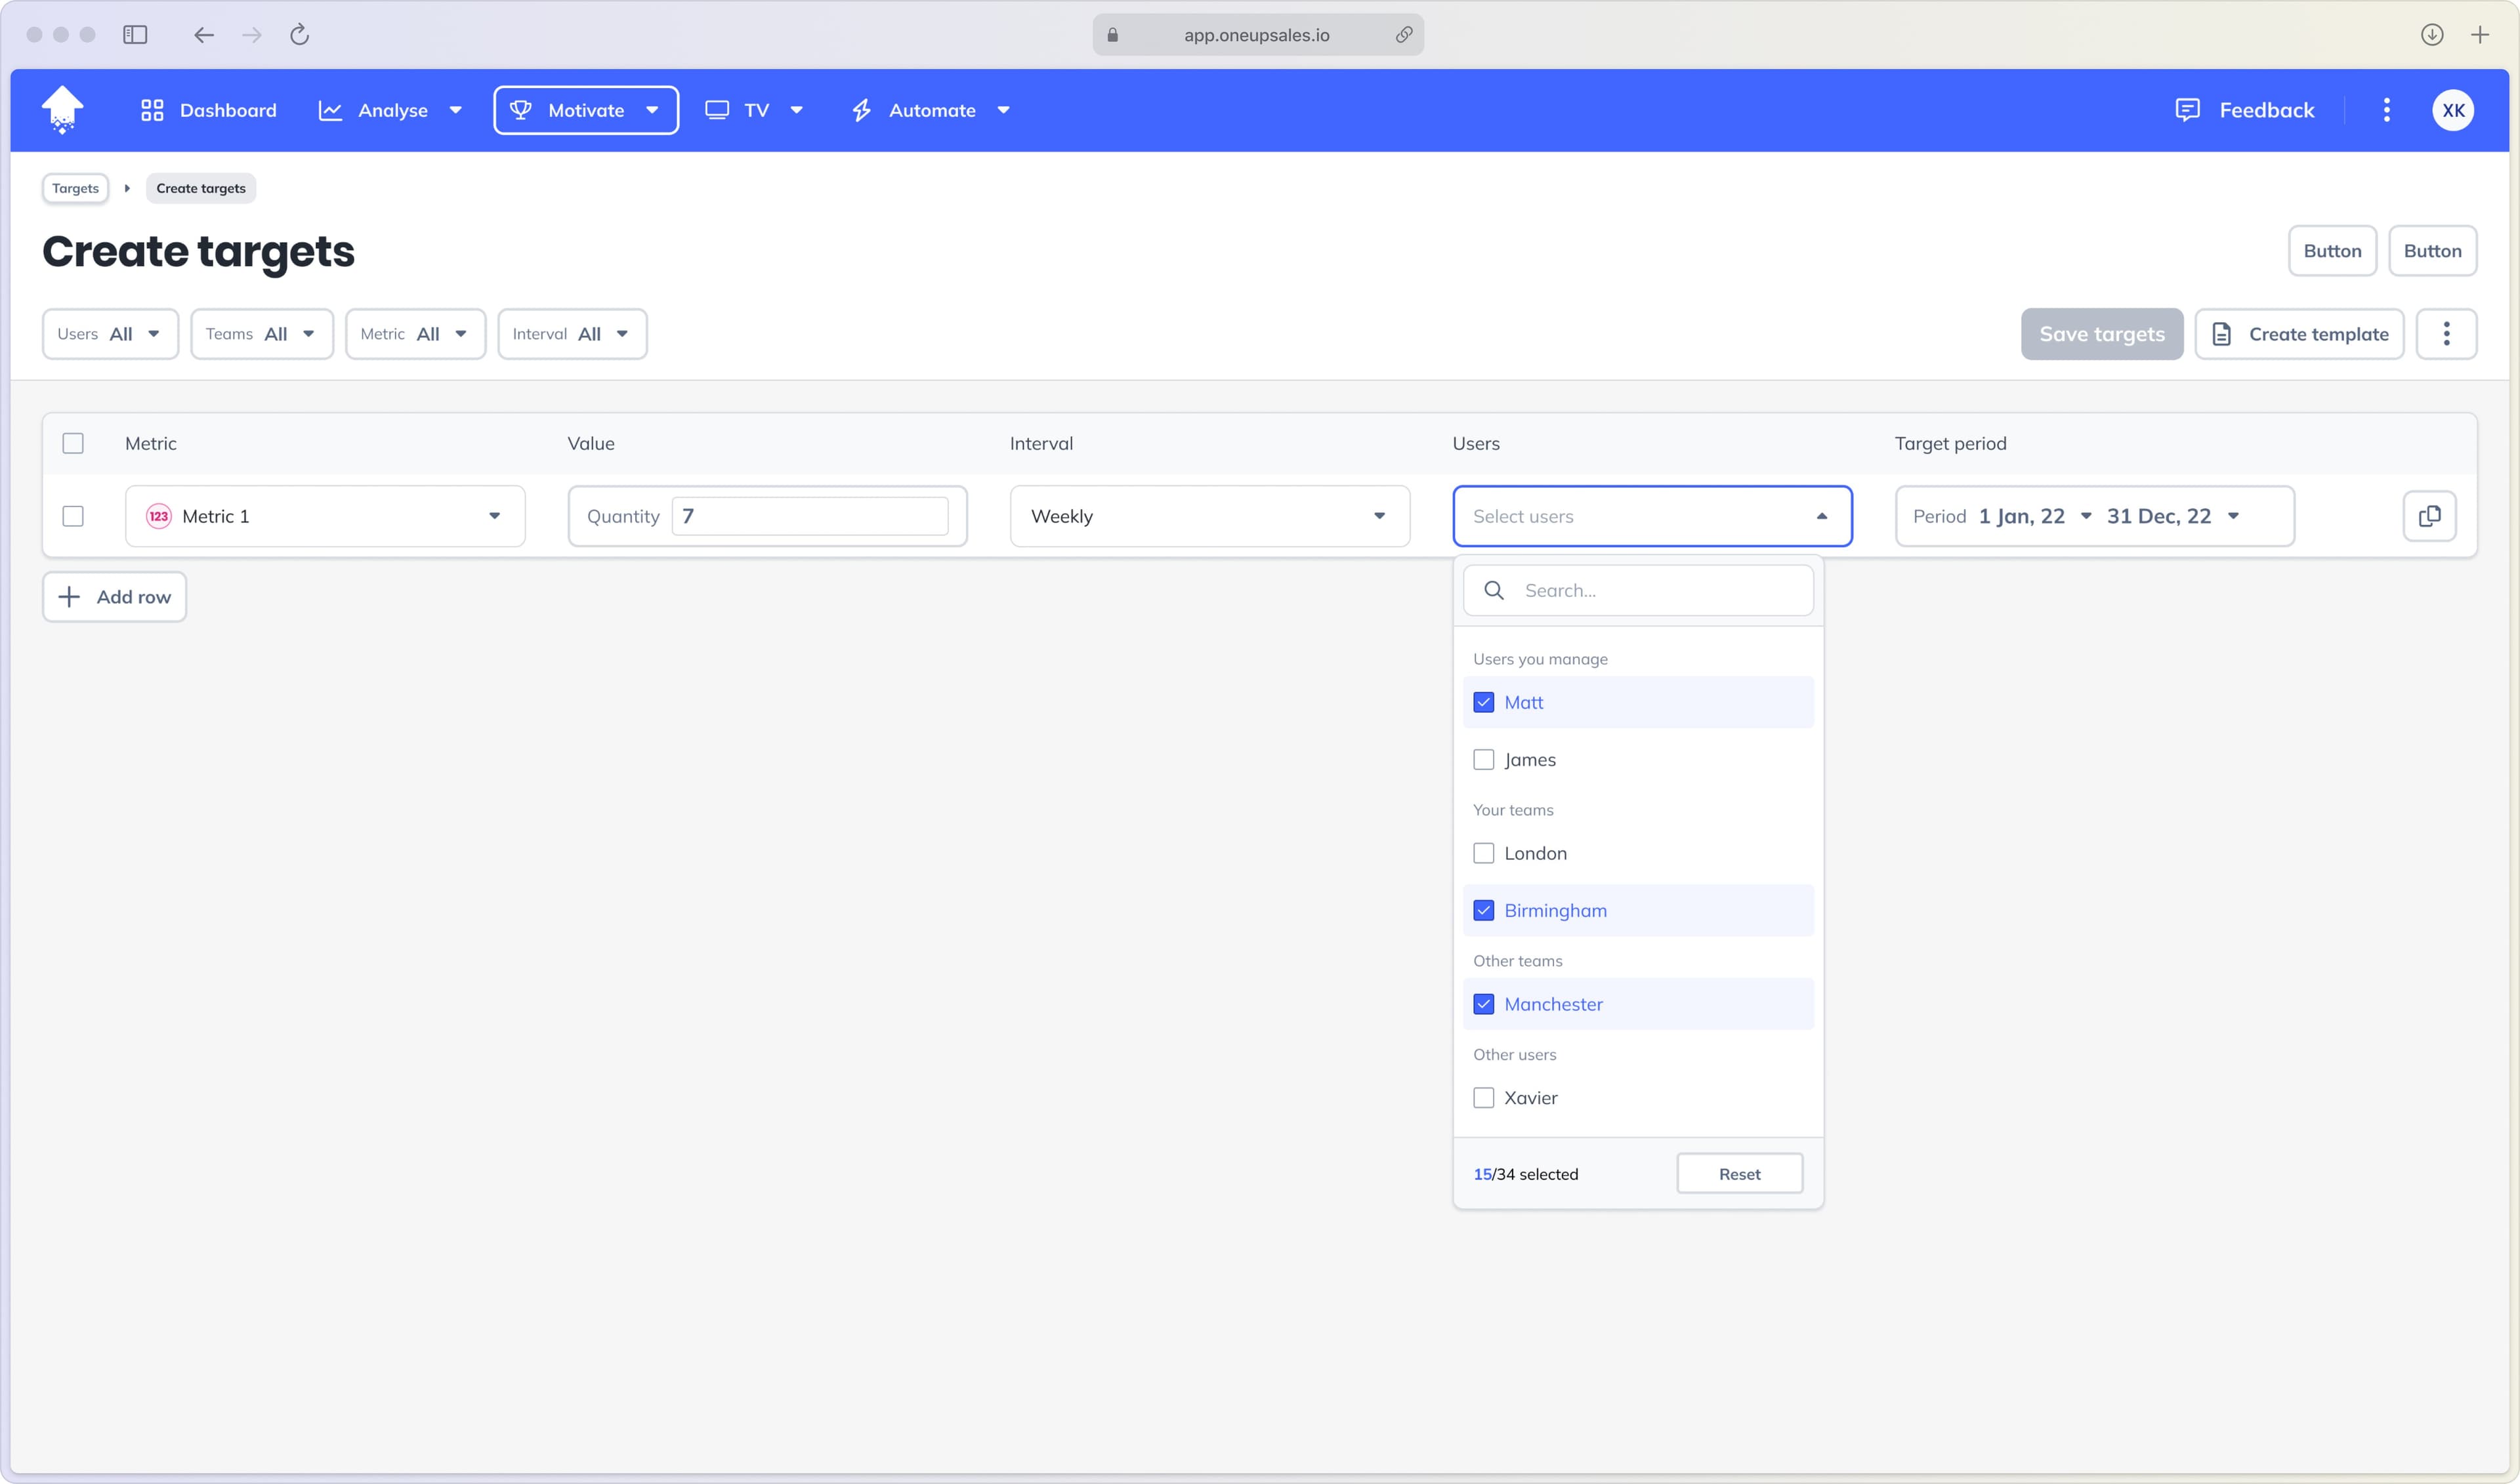
Task: Click Save targets
Action: click(2102, 334)
